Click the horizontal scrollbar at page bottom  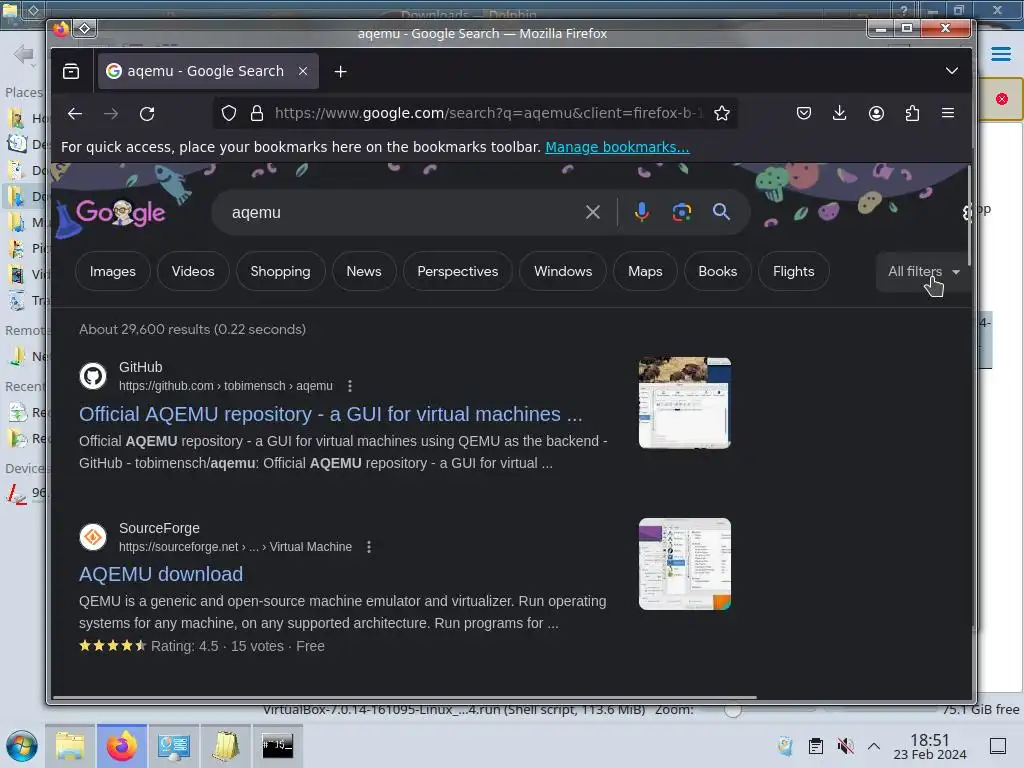point(404,697)
